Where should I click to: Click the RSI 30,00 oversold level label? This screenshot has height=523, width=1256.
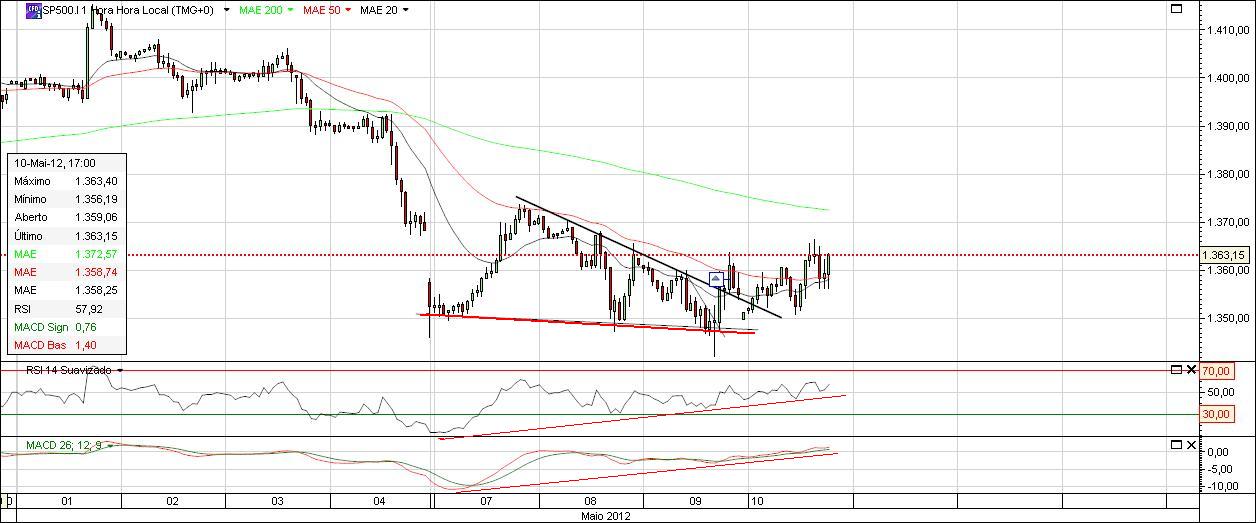pos(1215,414)
